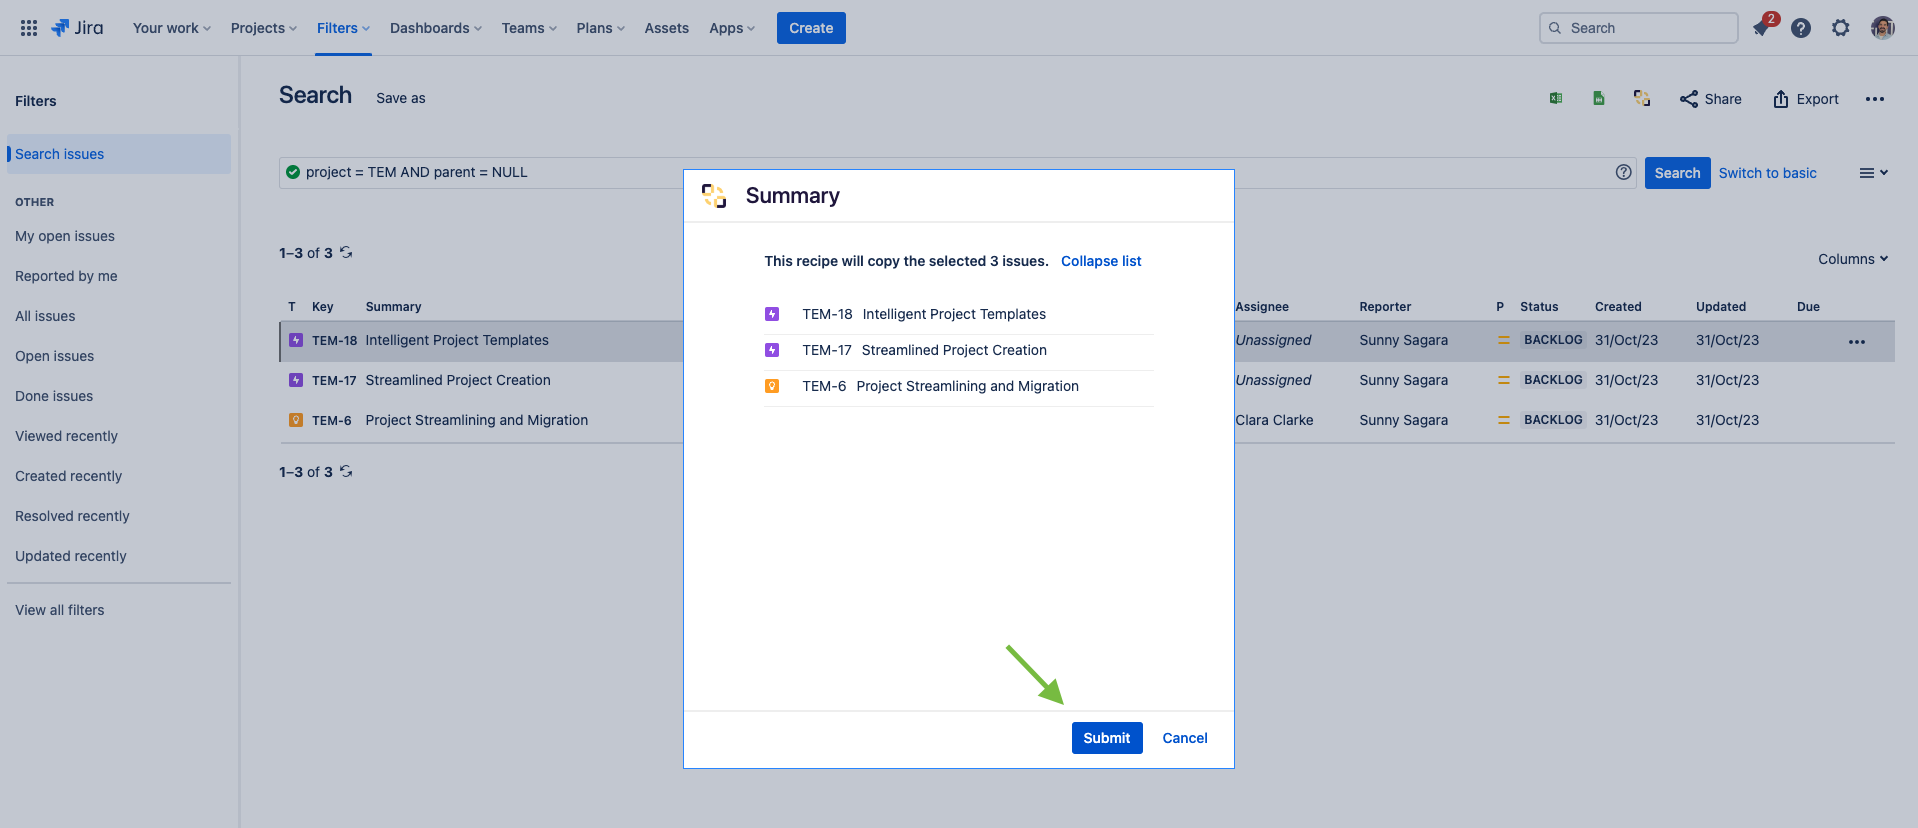Click the Google Sheets export icon
Screen dimensions: 1918x828
coord(1599,98)
